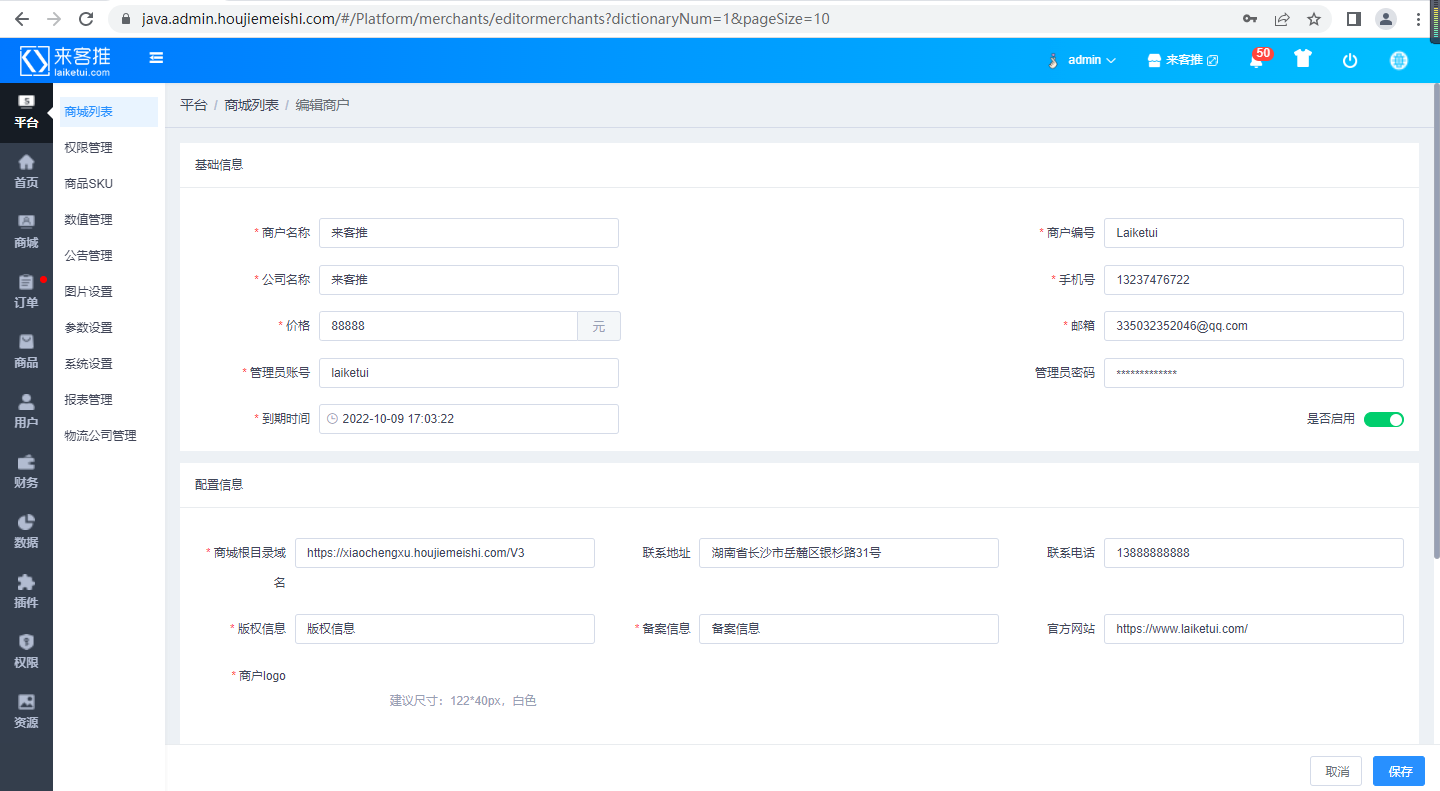Viewport: 1440px width, 791px height.
Task: Focus the 商户编号 input field
Action: click(x=1254, y=233)
